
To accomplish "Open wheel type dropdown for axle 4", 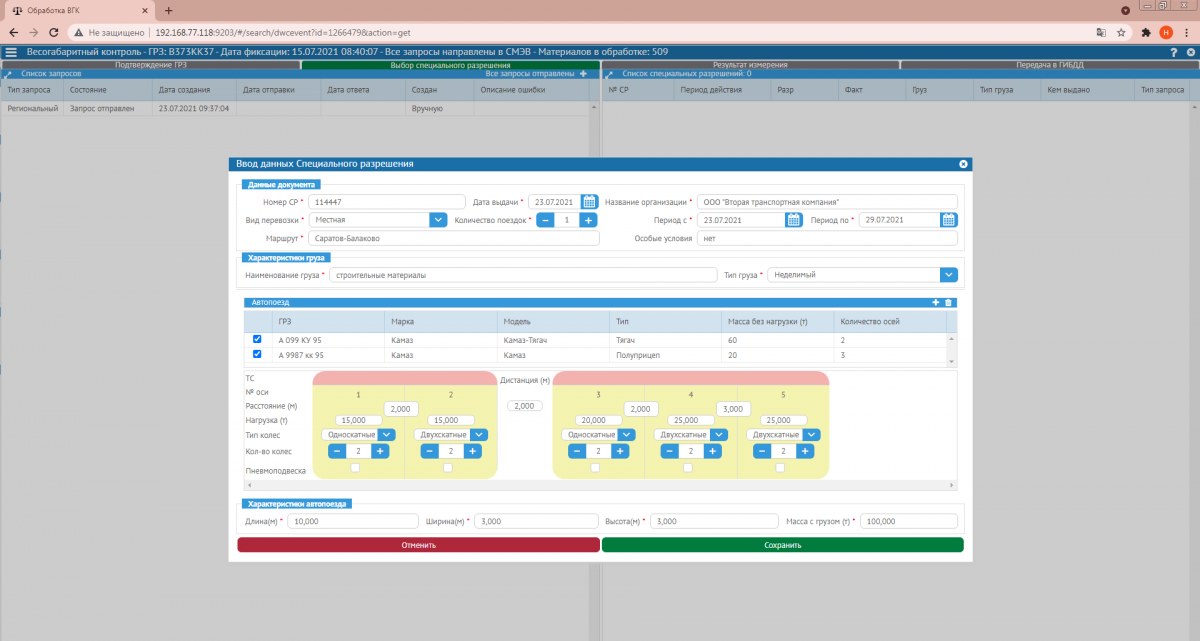I will [719, 434].
